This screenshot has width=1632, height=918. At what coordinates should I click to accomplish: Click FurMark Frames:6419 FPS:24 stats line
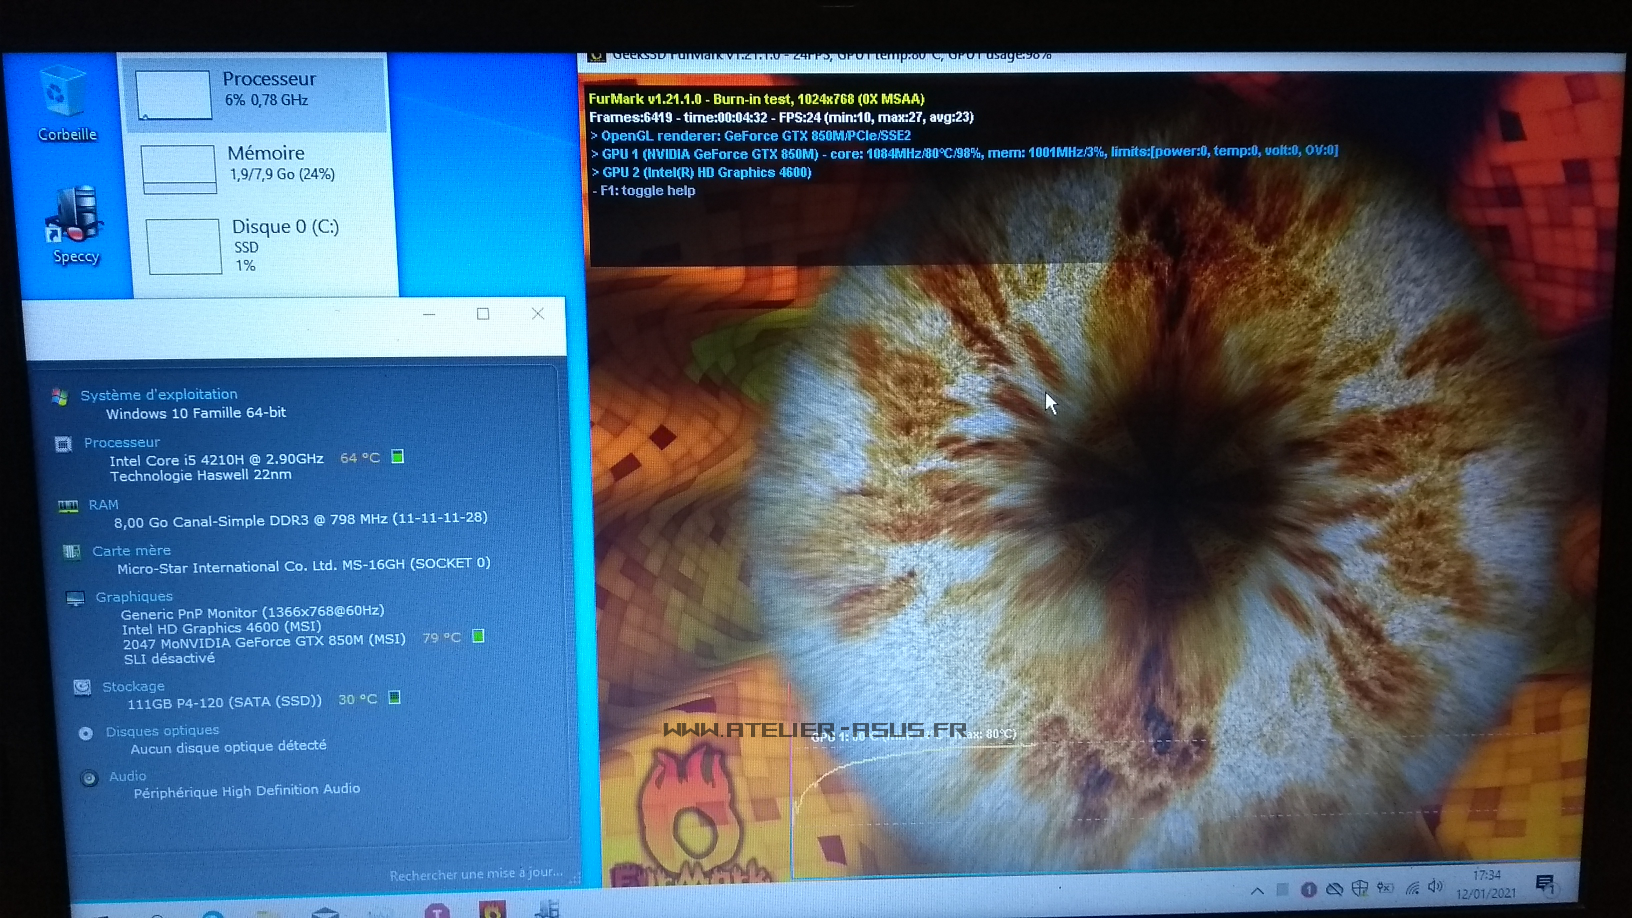[x=781, y=117]
